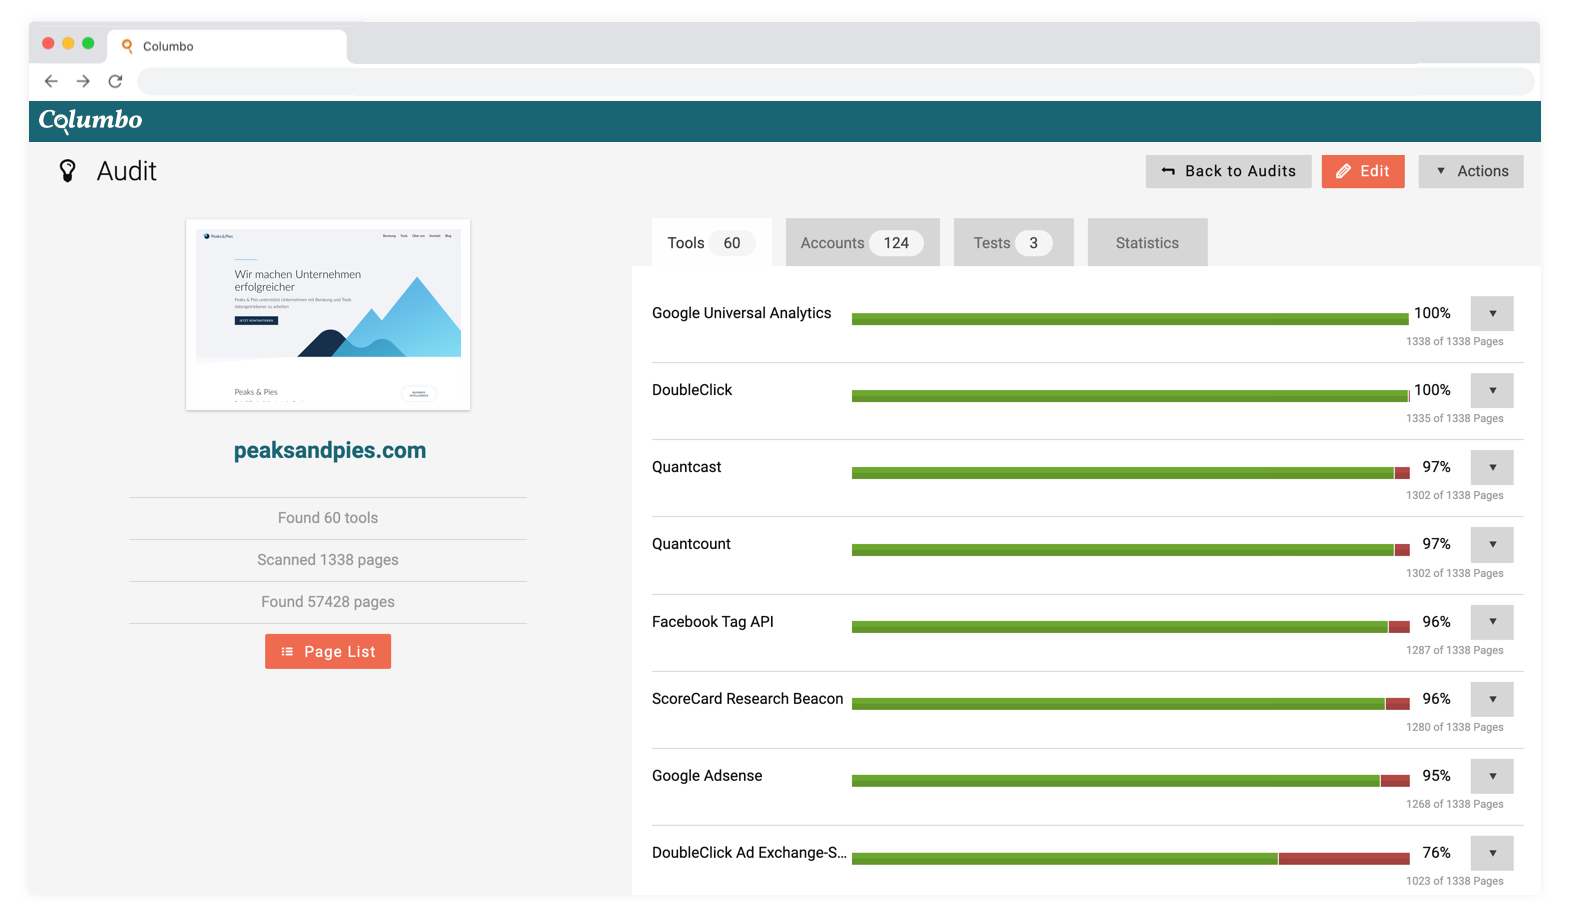Click the Google Universal Analytics progress bar
This screenshot has height=915, width=1569.
(x=1130, y=319)
